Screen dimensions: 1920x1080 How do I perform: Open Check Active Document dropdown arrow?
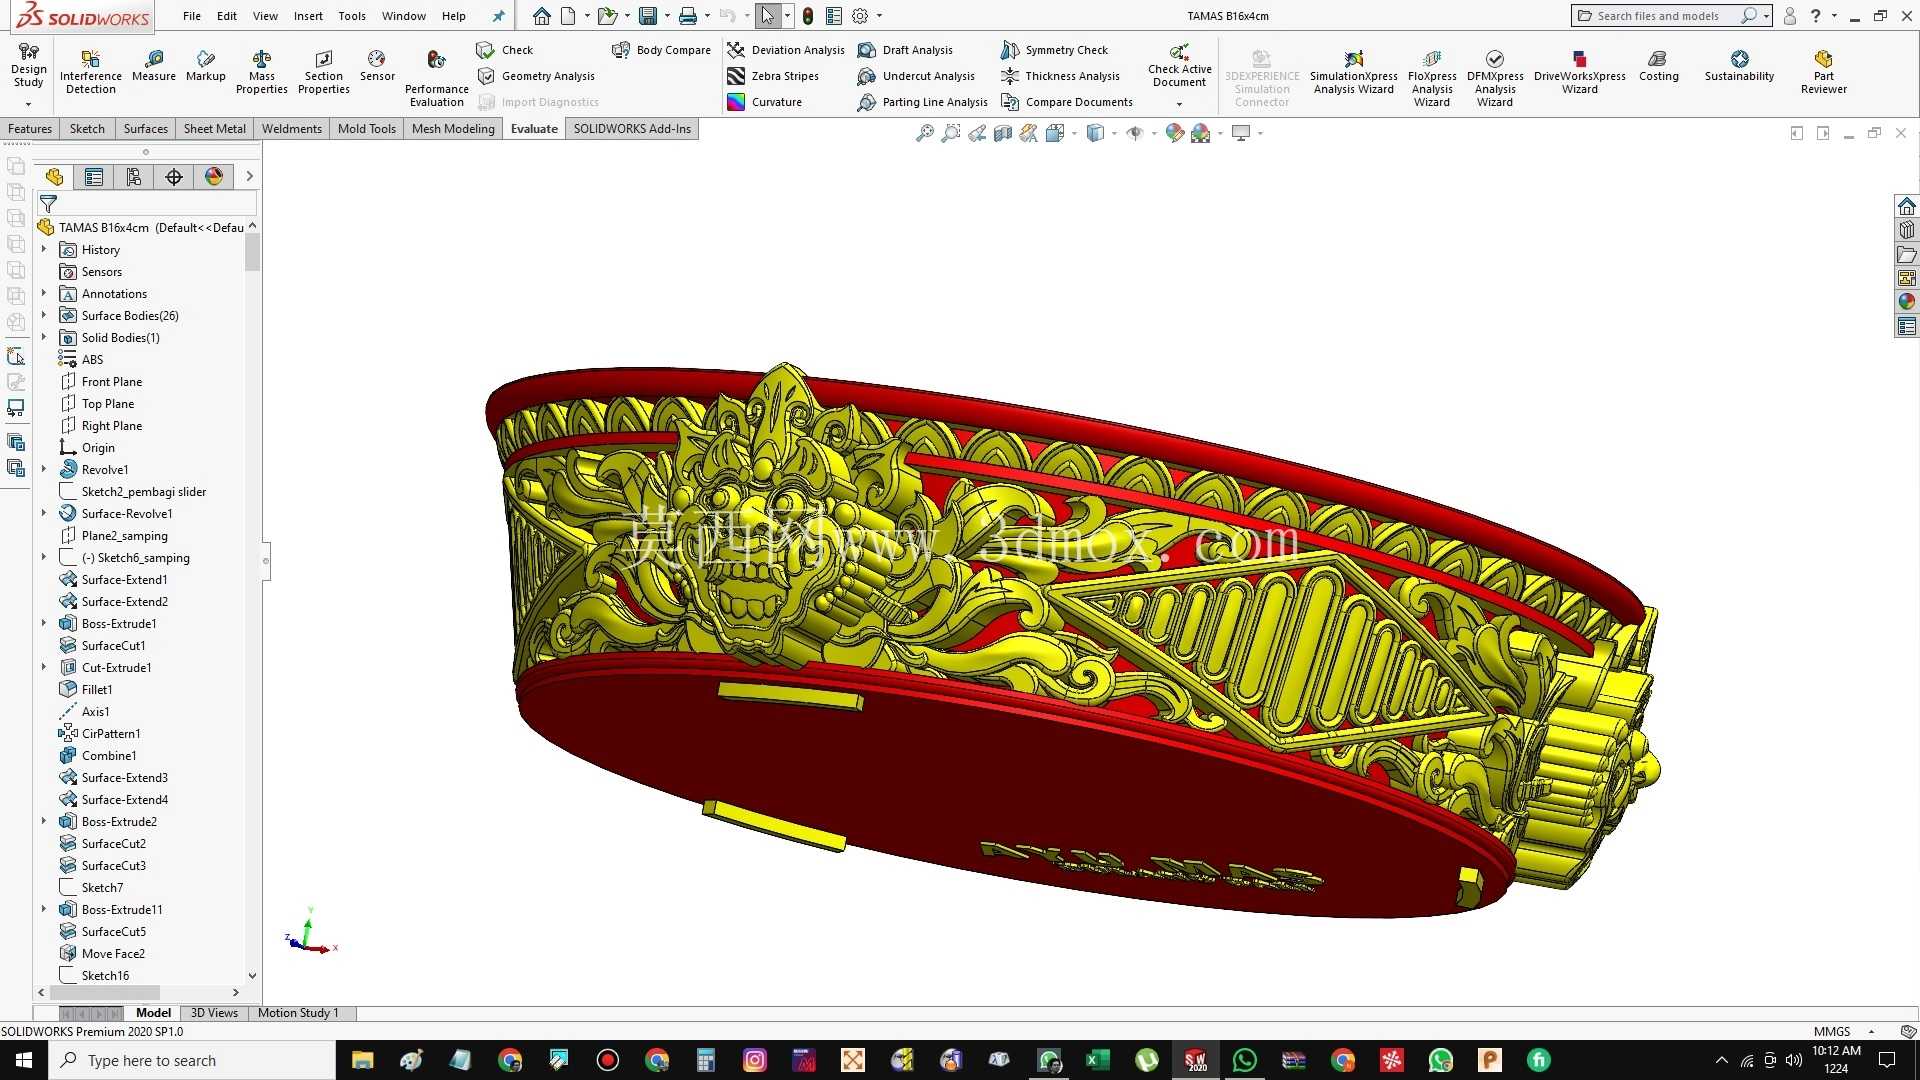click(1179, 104)
